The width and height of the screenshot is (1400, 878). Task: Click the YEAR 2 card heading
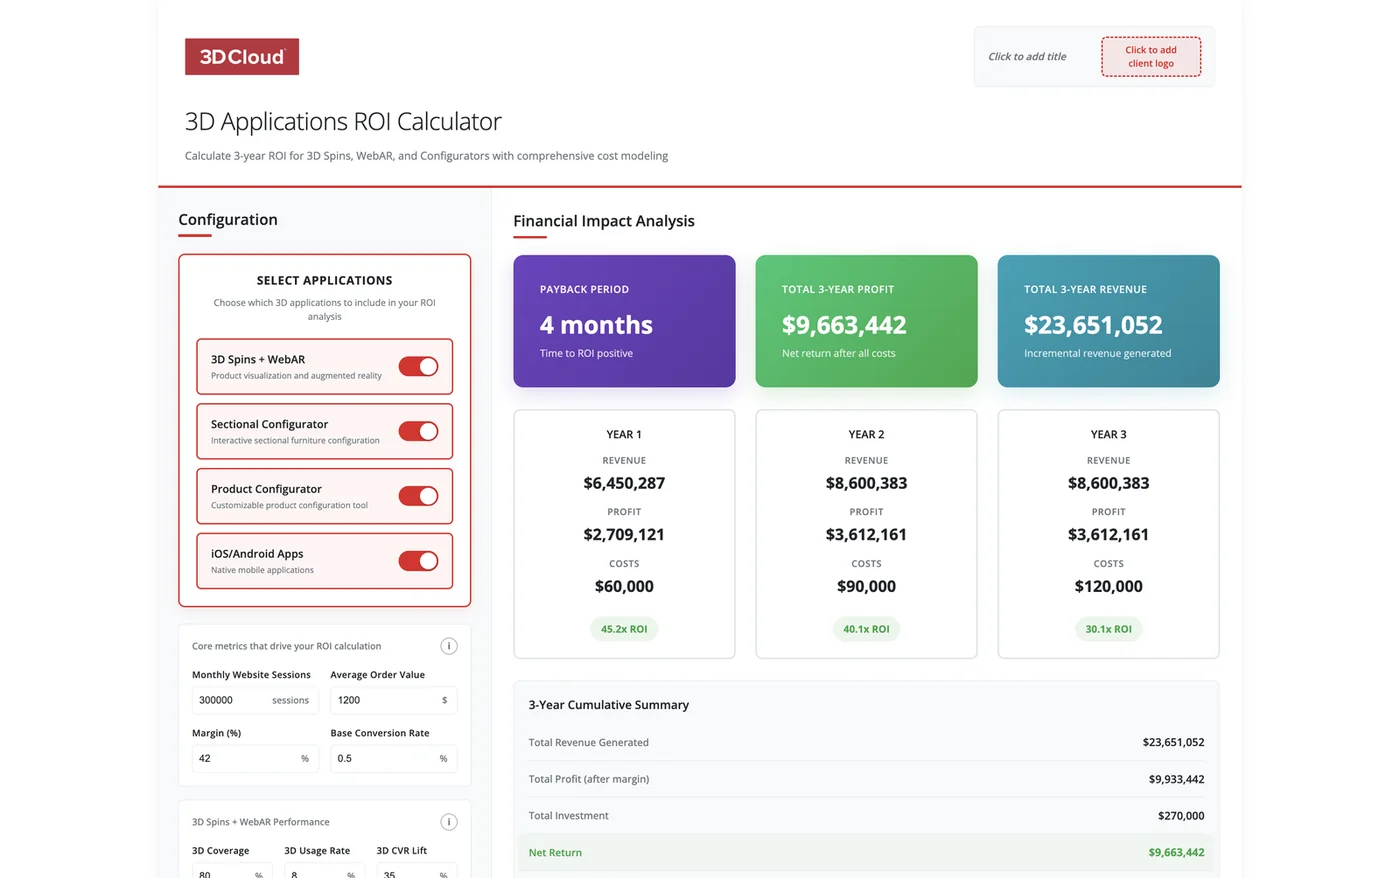[866, 435]
